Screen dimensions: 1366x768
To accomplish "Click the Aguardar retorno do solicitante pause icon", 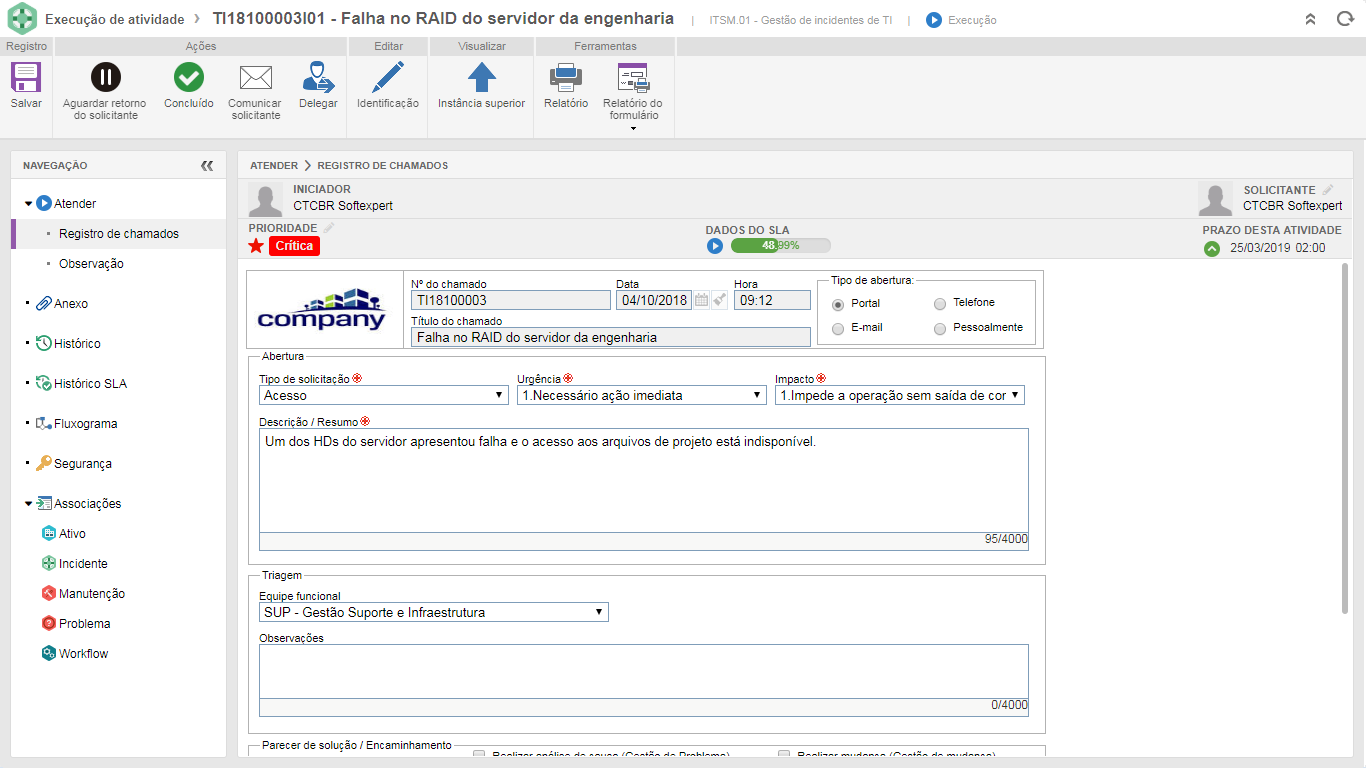I will coord(105,78).
